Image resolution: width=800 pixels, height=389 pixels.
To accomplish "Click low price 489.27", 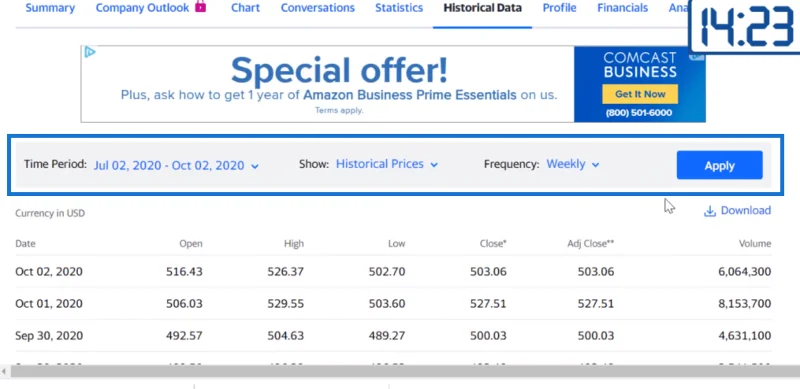I will point(387,336).
